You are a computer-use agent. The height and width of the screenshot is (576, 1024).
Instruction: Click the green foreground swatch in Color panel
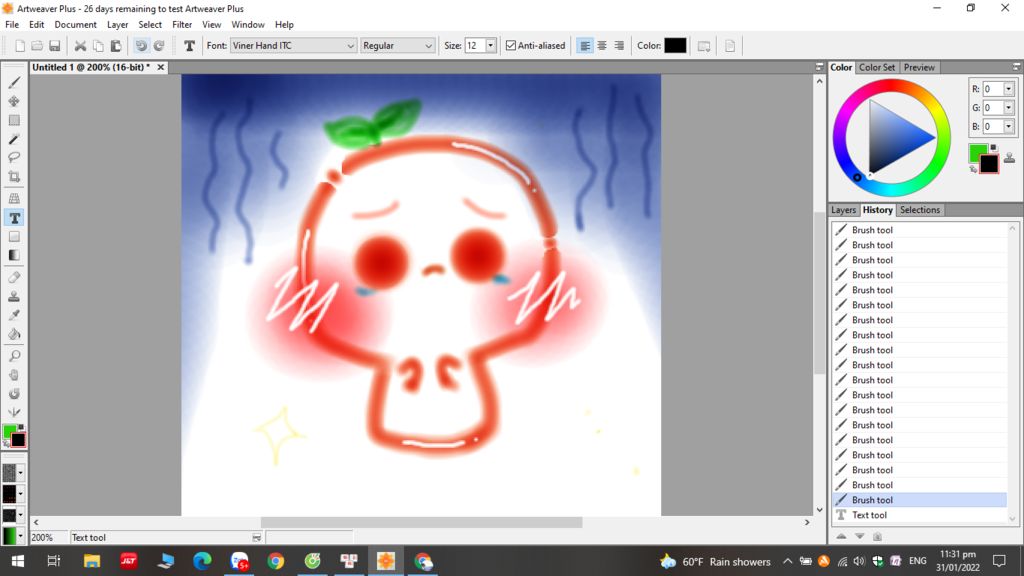(x=976, y=152)
